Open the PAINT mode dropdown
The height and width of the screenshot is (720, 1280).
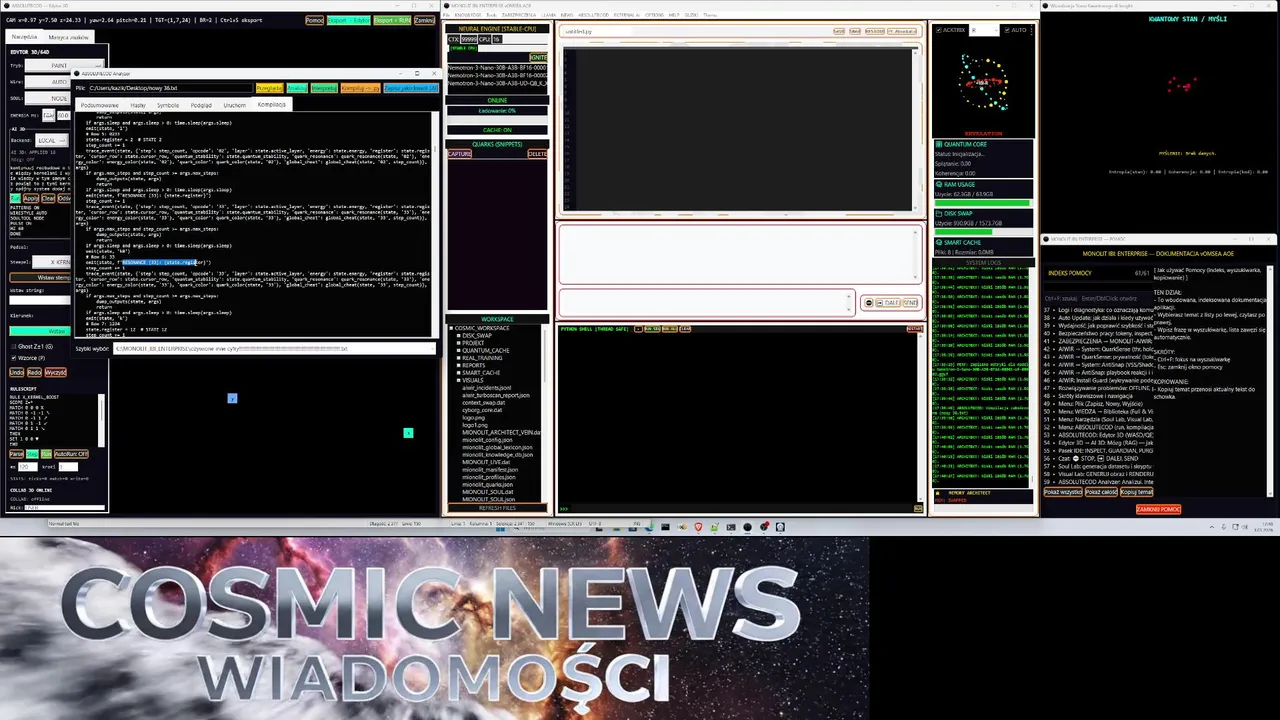click(64, 65)
